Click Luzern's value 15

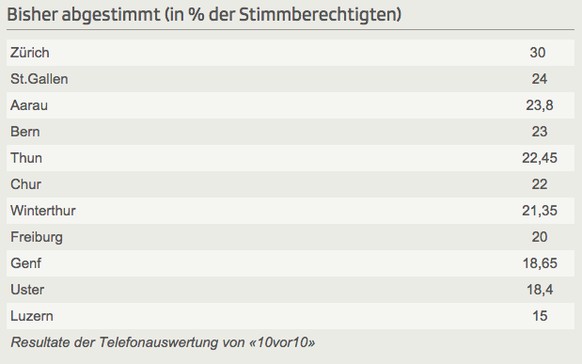click(x=540, y=316)
